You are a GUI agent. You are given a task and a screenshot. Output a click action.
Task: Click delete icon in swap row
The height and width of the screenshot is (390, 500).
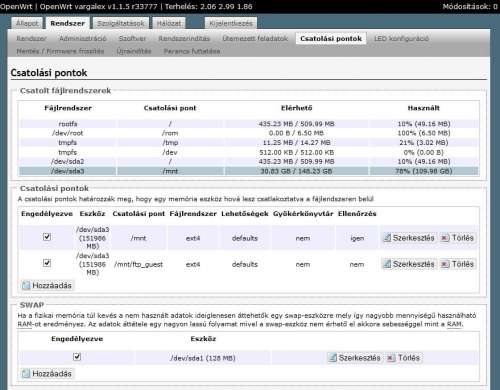[391, 358]
